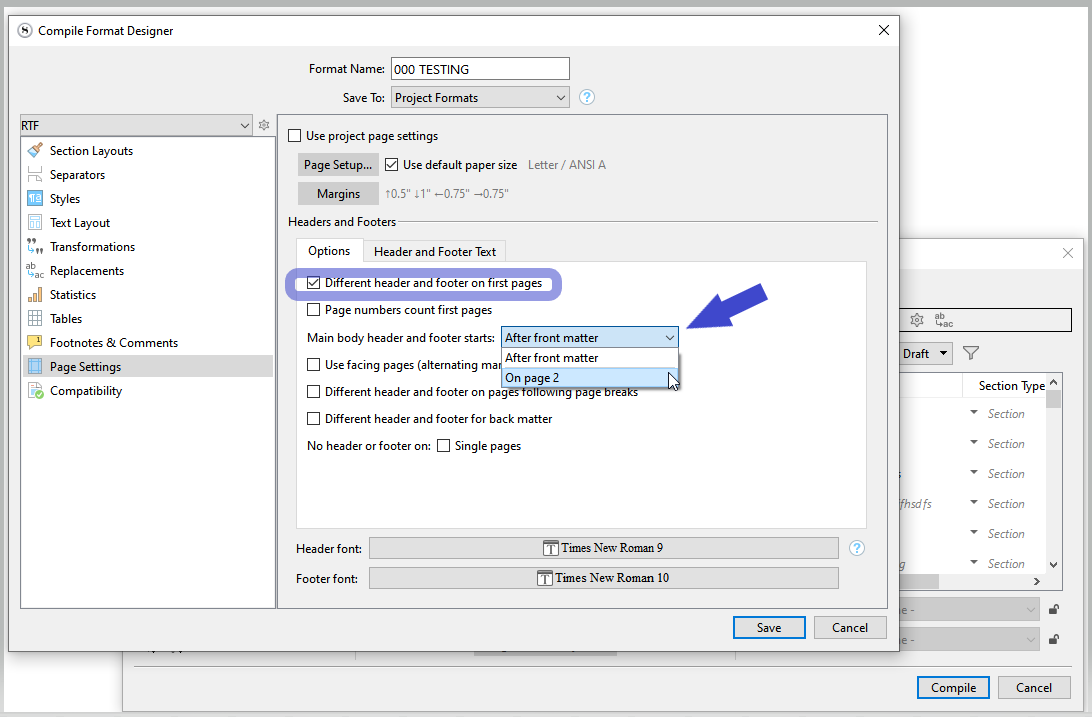The image size is (1092, 717).
Task: Click the filter funnel icon in Compile window
Action: [x=971, y=353]
